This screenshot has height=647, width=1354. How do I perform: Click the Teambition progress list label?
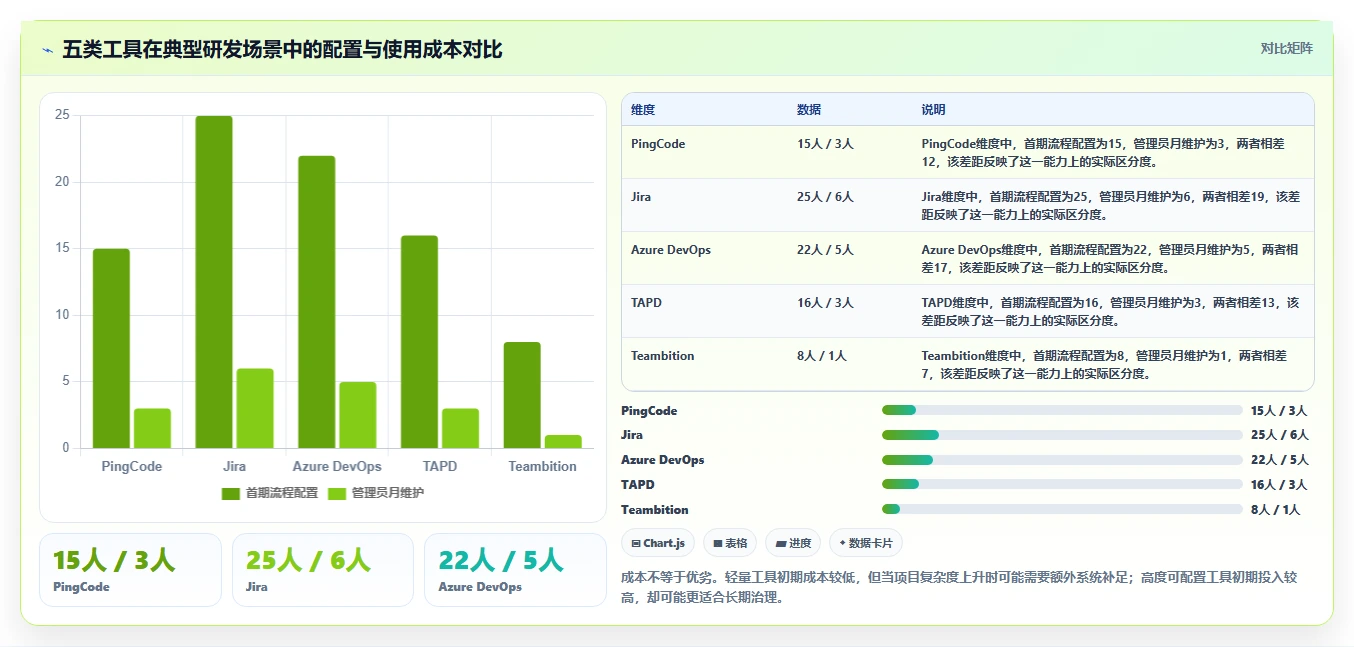tap(655, 509)
